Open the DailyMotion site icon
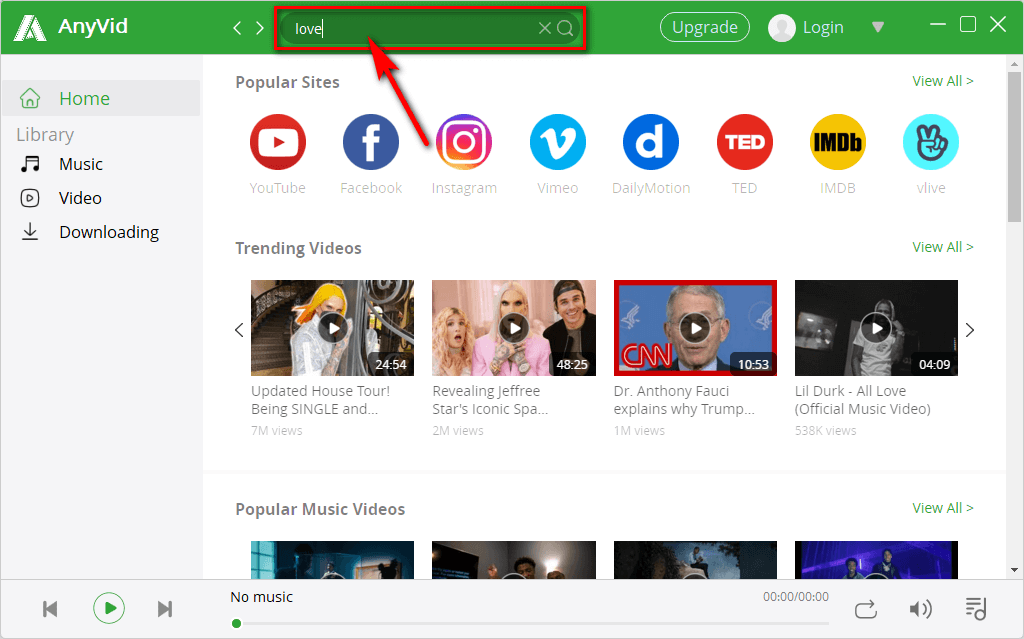This screenshot has height=639, width=1024. tap(651, 142)
